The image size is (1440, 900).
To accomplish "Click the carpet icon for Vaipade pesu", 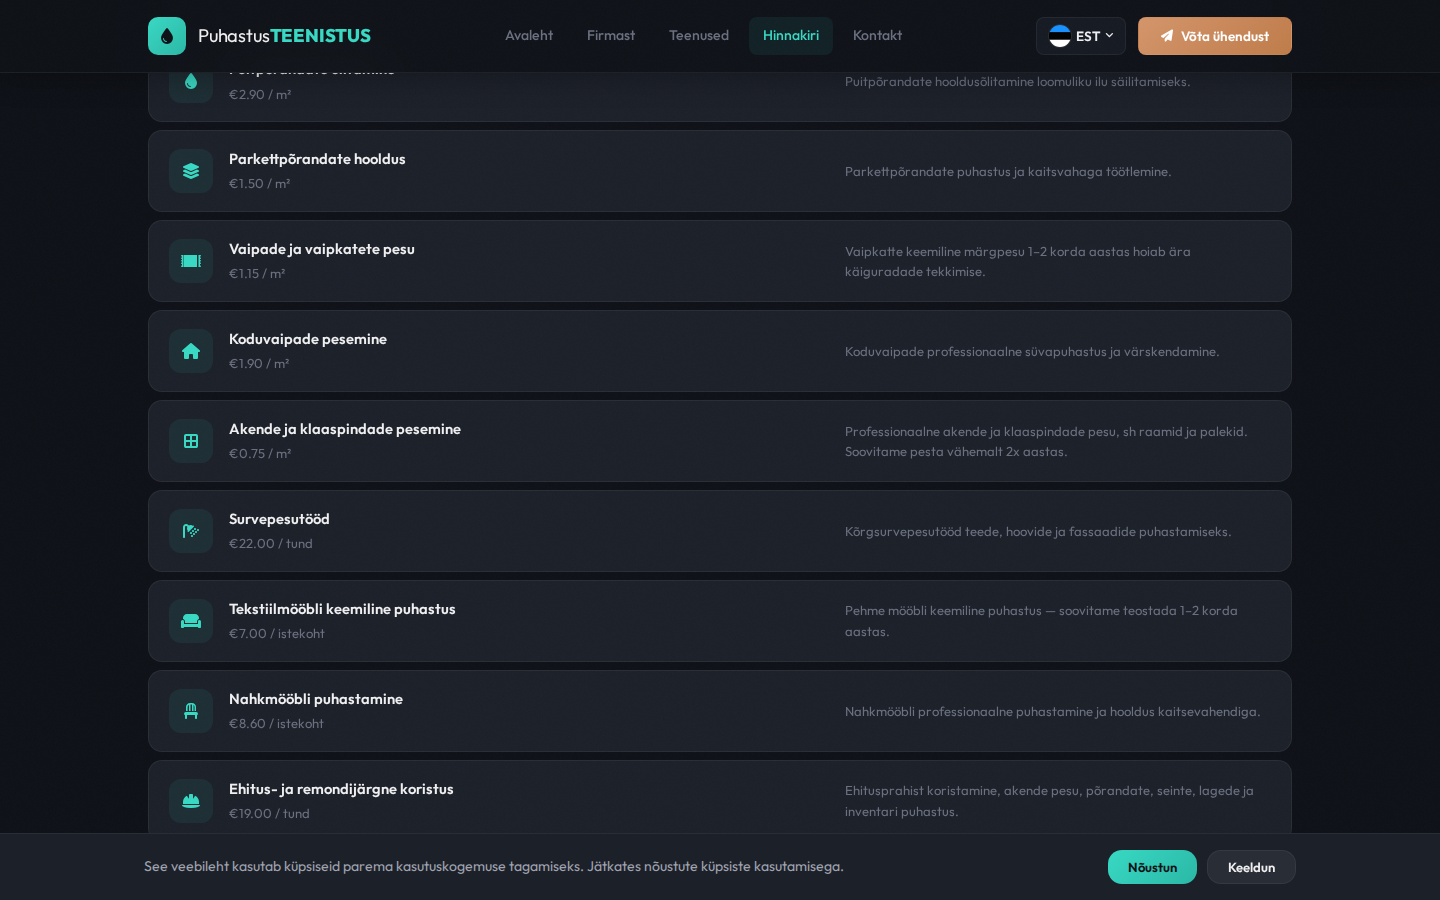I will tap(191, 261).
